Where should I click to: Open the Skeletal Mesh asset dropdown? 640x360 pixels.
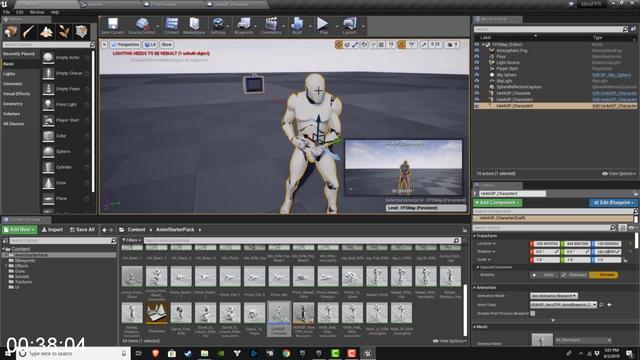click(583, 340)
